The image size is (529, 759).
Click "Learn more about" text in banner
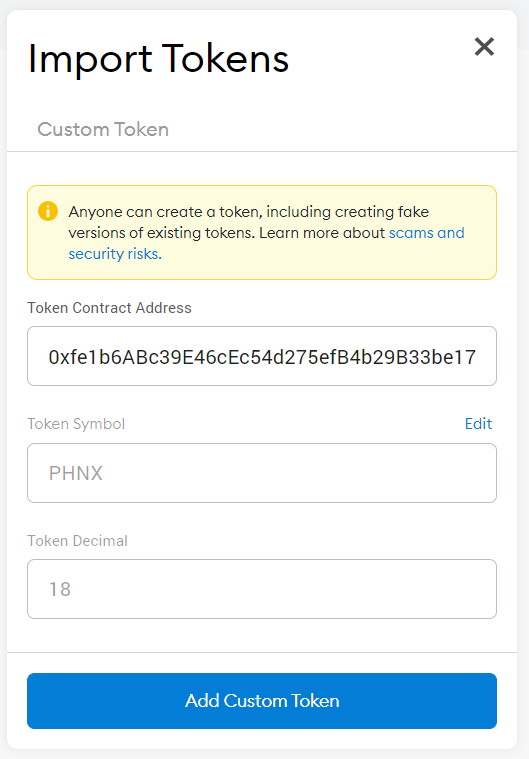322,233
